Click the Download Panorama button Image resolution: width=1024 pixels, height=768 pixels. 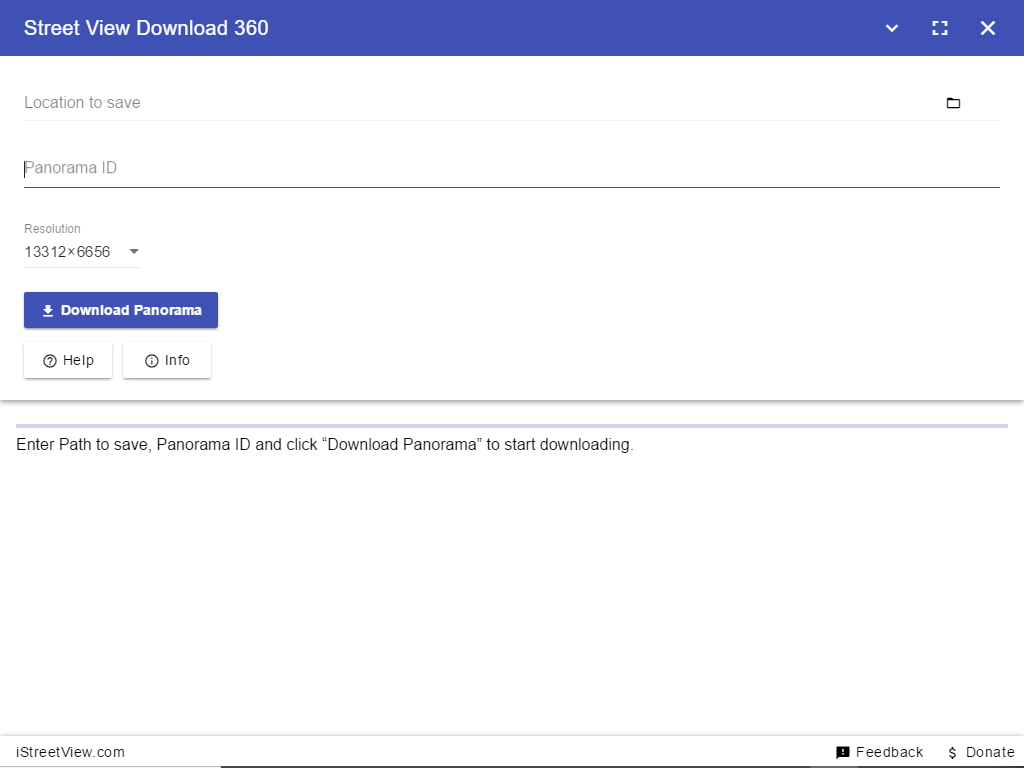pos(121,310)
